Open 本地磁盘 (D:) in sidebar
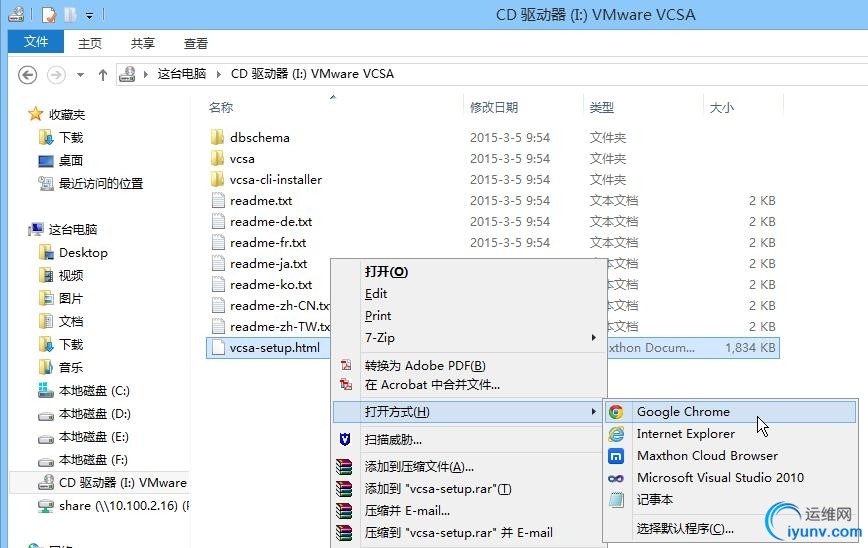Viewport: 868px width, 548px height. (95, 413)
